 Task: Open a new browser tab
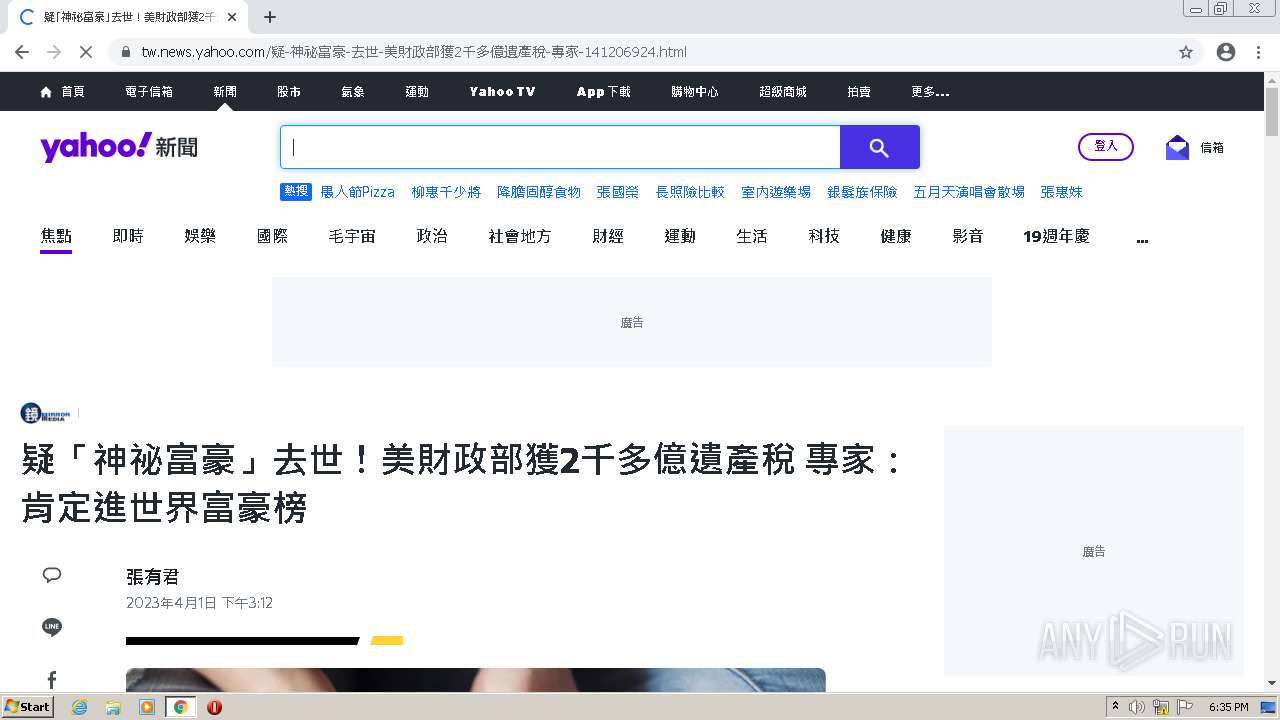click(270, 17)
